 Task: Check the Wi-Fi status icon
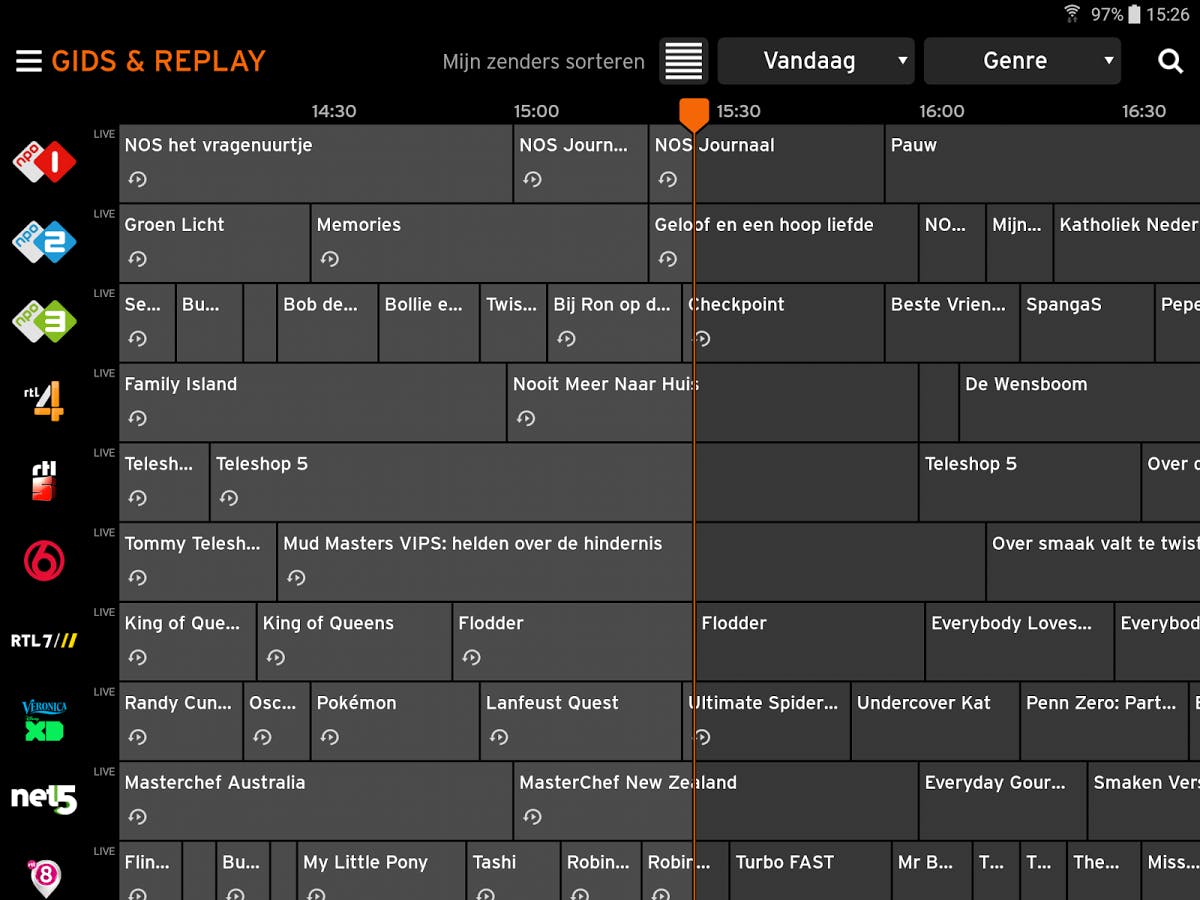click(x=1072, y=14)
